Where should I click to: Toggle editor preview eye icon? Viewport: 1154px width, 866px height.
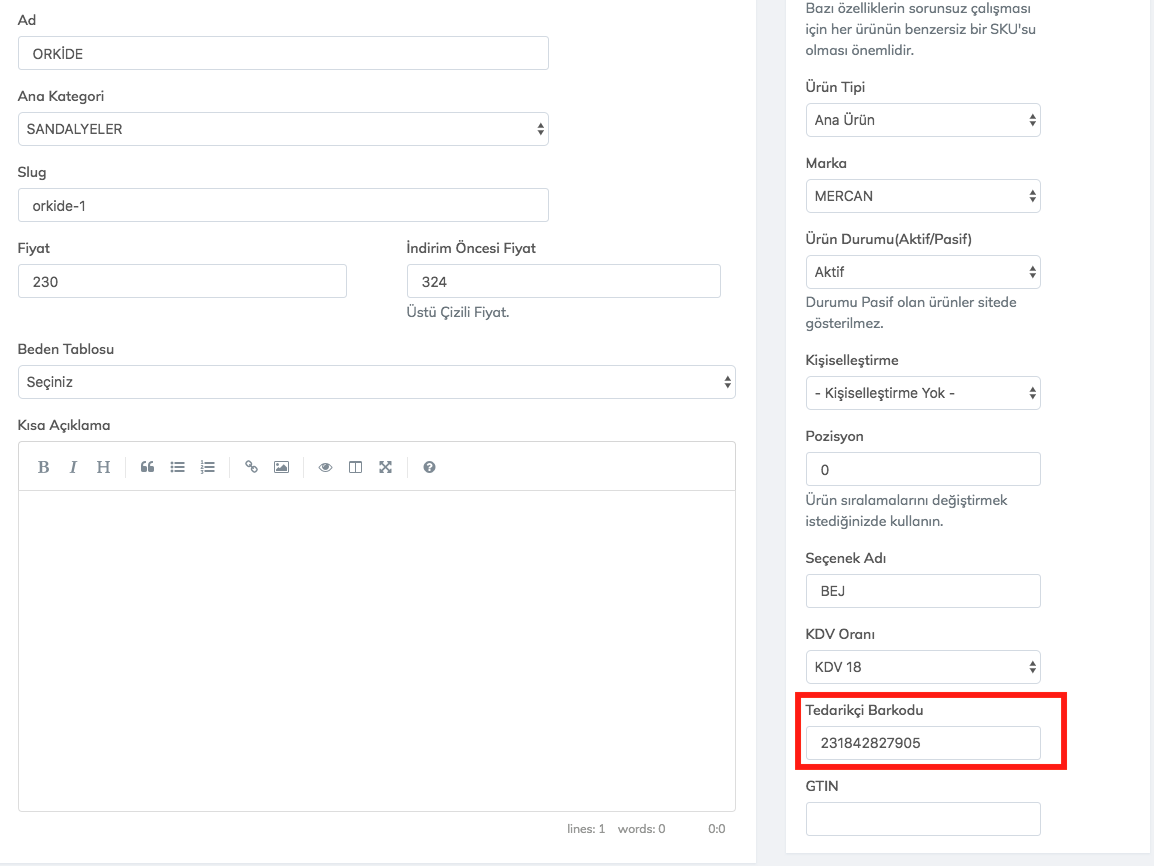tap(325, 467)
